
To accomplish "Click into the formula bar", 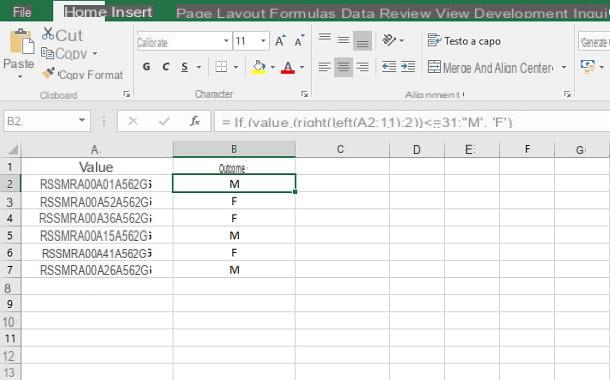I will (412, 122).
